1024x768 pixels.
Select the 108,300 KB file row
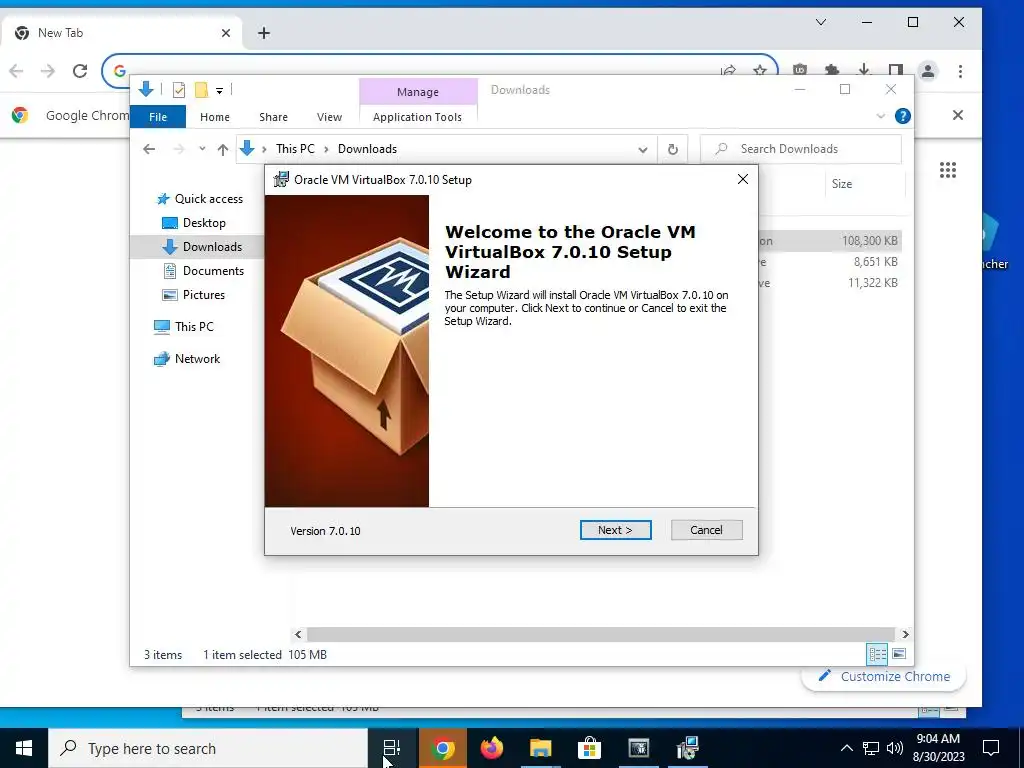(830, 241)
